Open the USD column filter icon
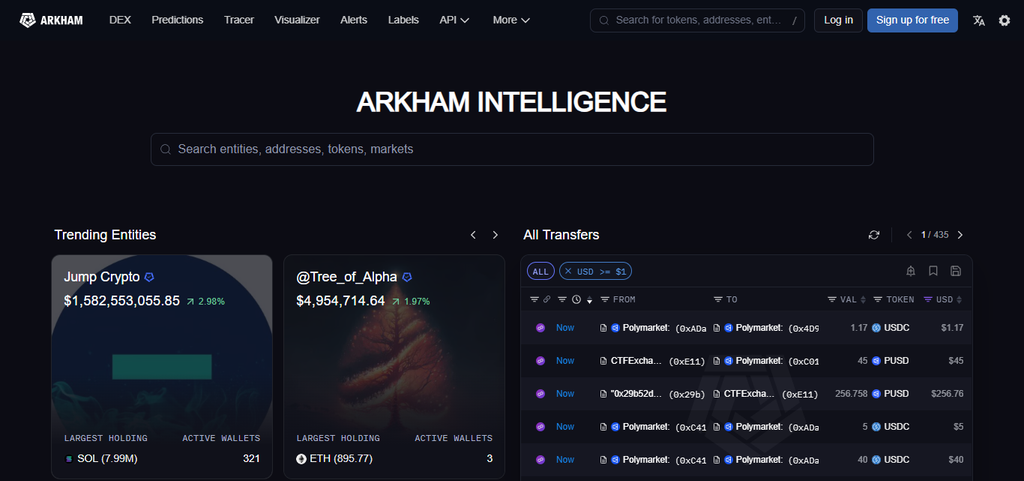Image resolution: width=1024 pixels, height=481 pixels. pos(928,300)
